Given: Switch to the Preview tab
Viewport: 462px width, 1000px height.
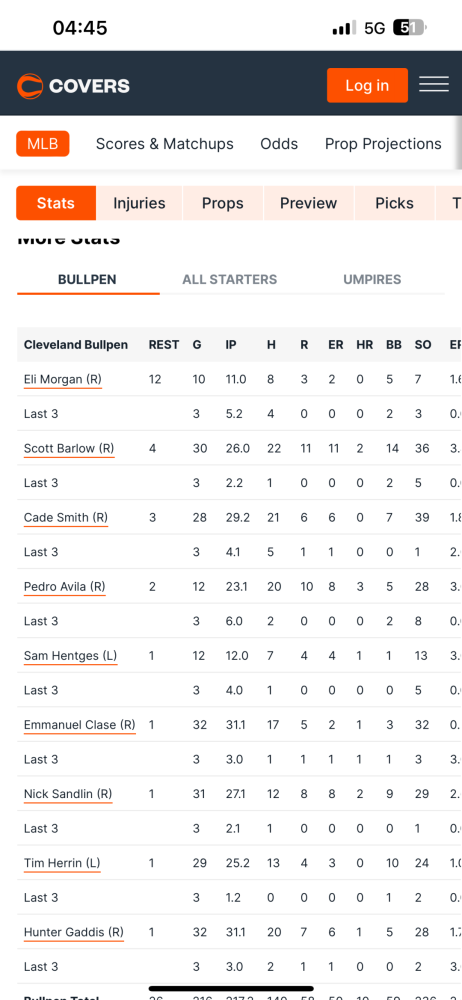Looking at the screenshot, I should [x=308, y=203].
